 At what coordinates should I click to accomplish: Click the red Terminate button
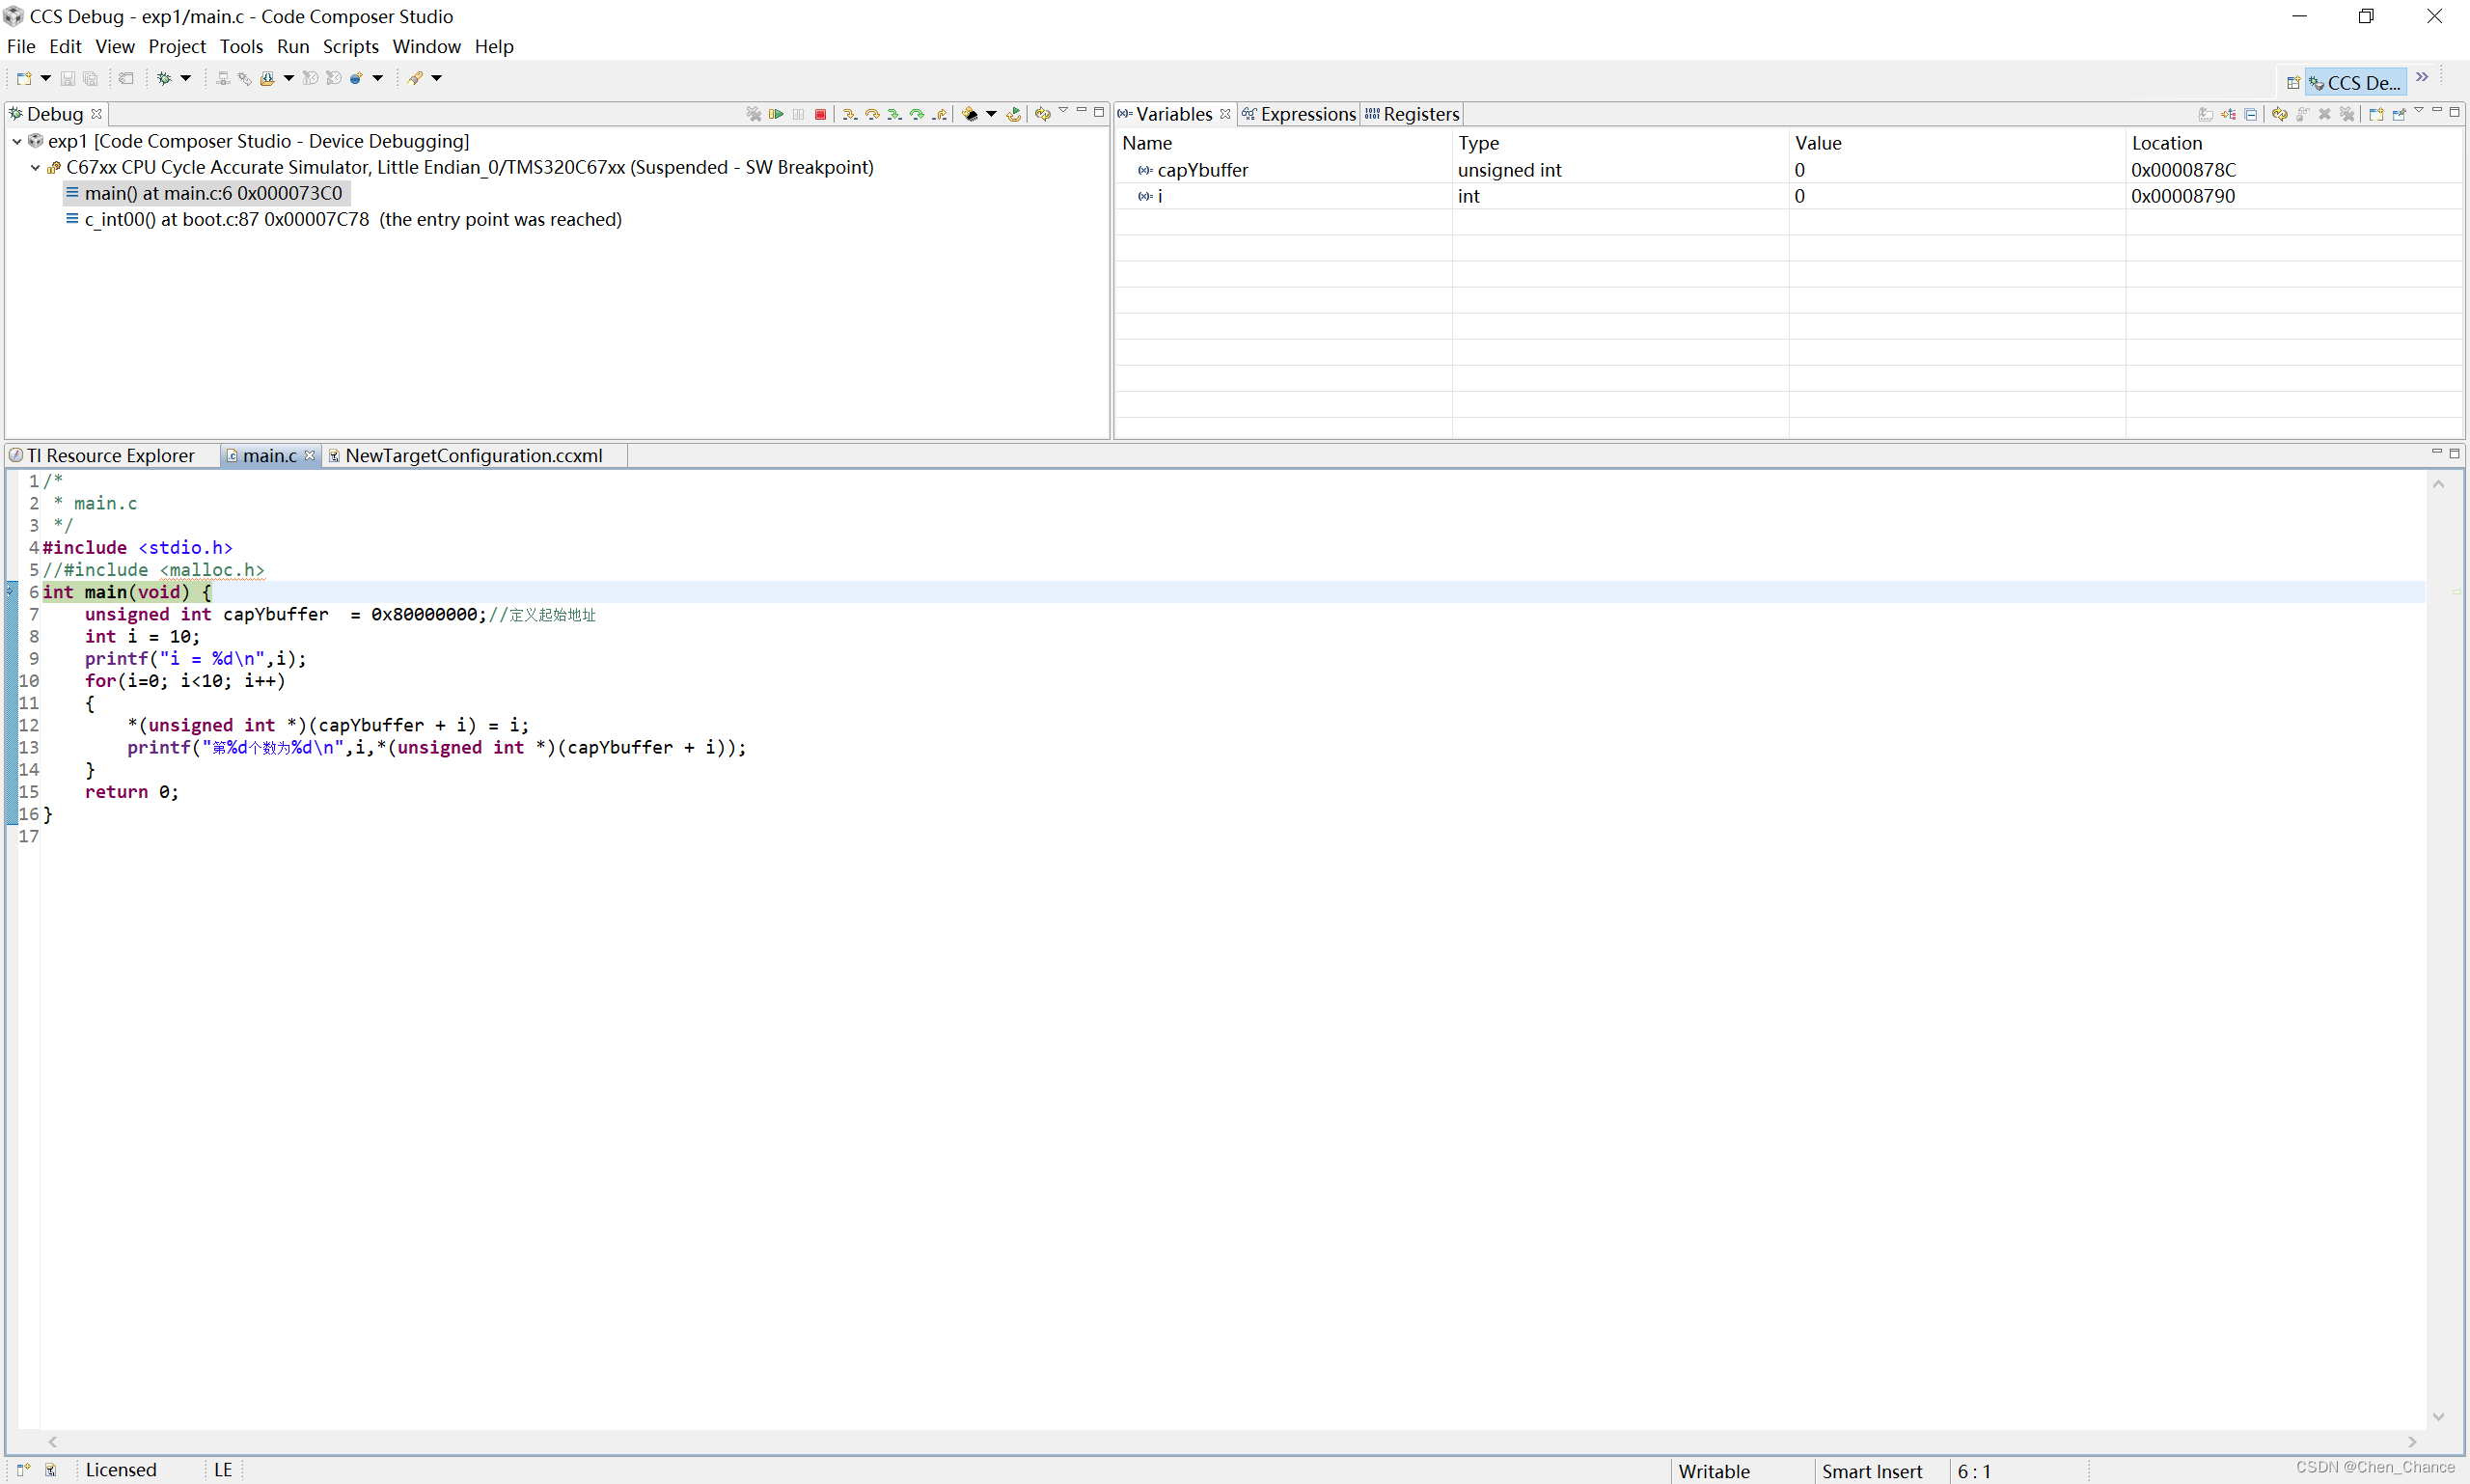(x=820, y=114)
